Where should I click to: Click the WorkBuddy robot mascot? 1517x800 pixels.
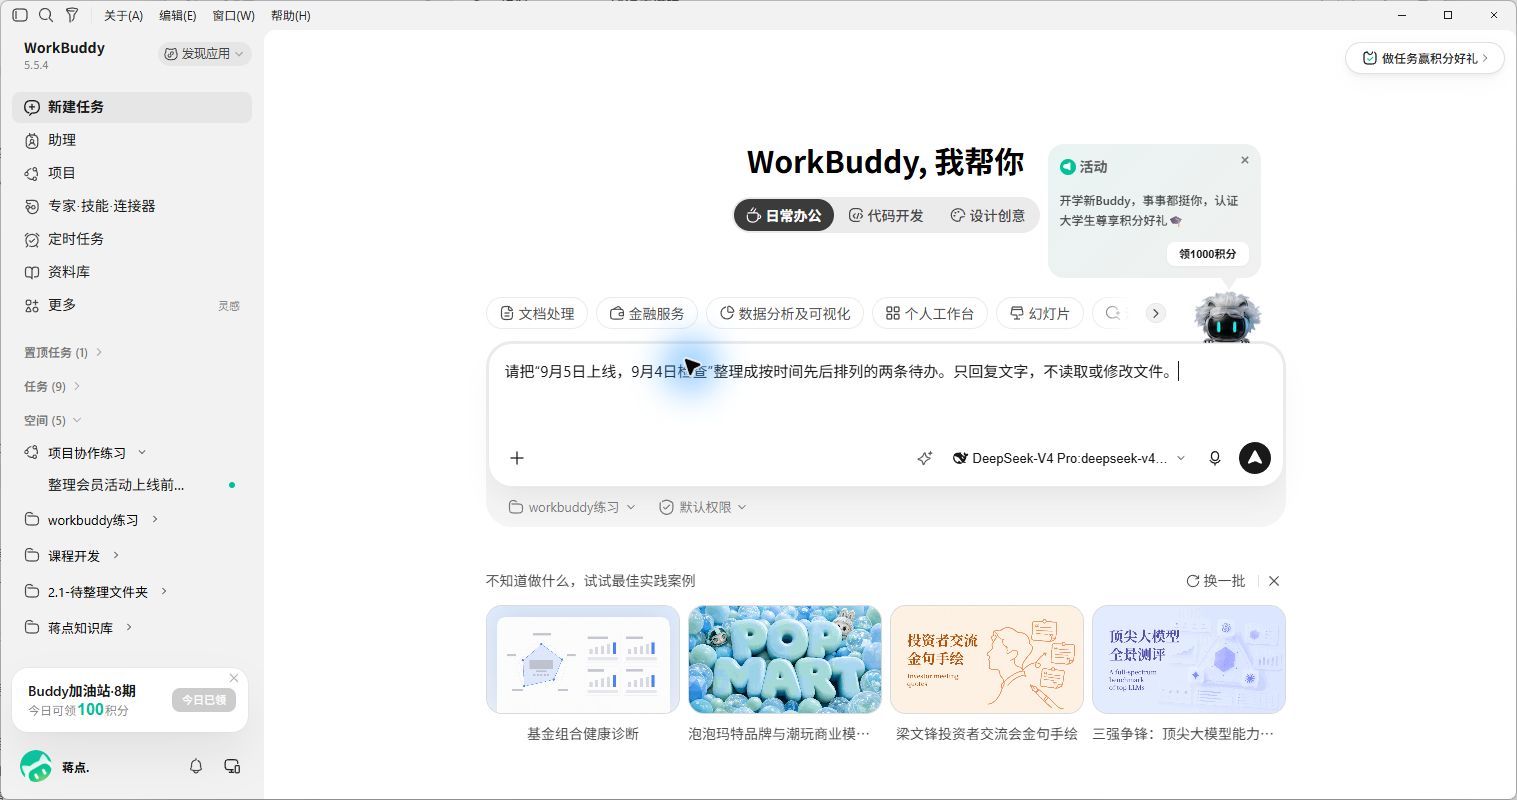[1228, 319]
